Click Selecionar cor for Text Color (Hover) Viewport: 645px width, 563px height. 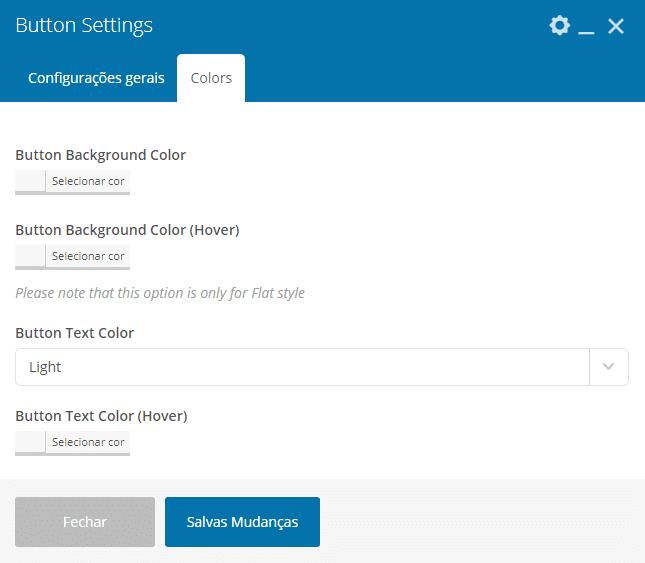tap(88, 442)
